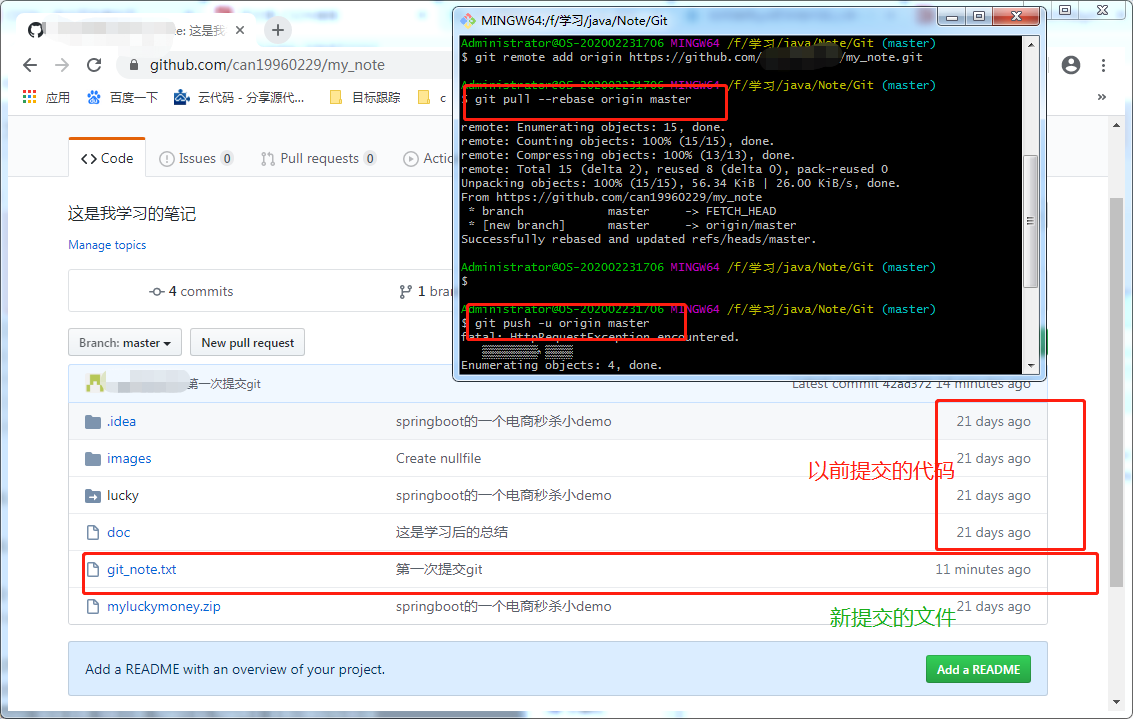Reload the page with refresh icon
The image size is (1133, 719).
click(x=94, y=65)
